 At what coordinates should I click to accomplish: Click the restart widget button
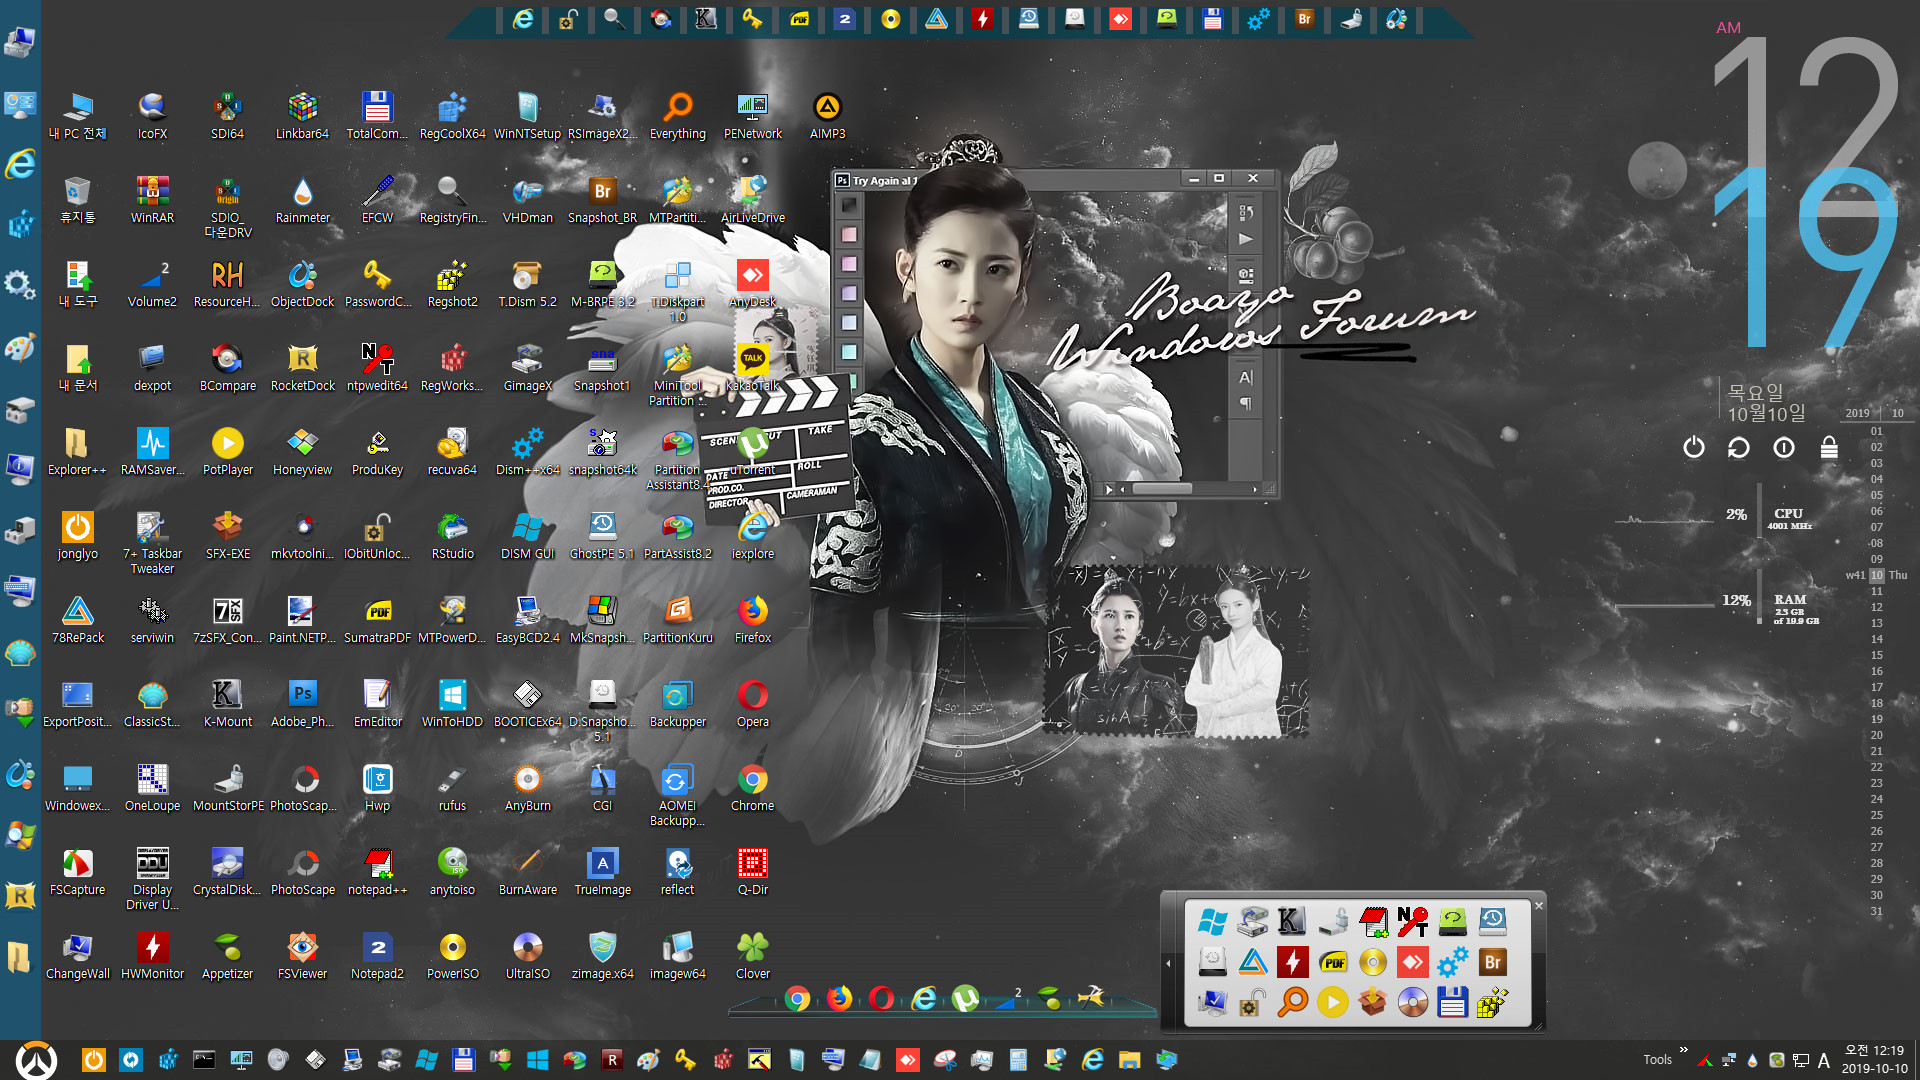click(x=1738, y=448)
